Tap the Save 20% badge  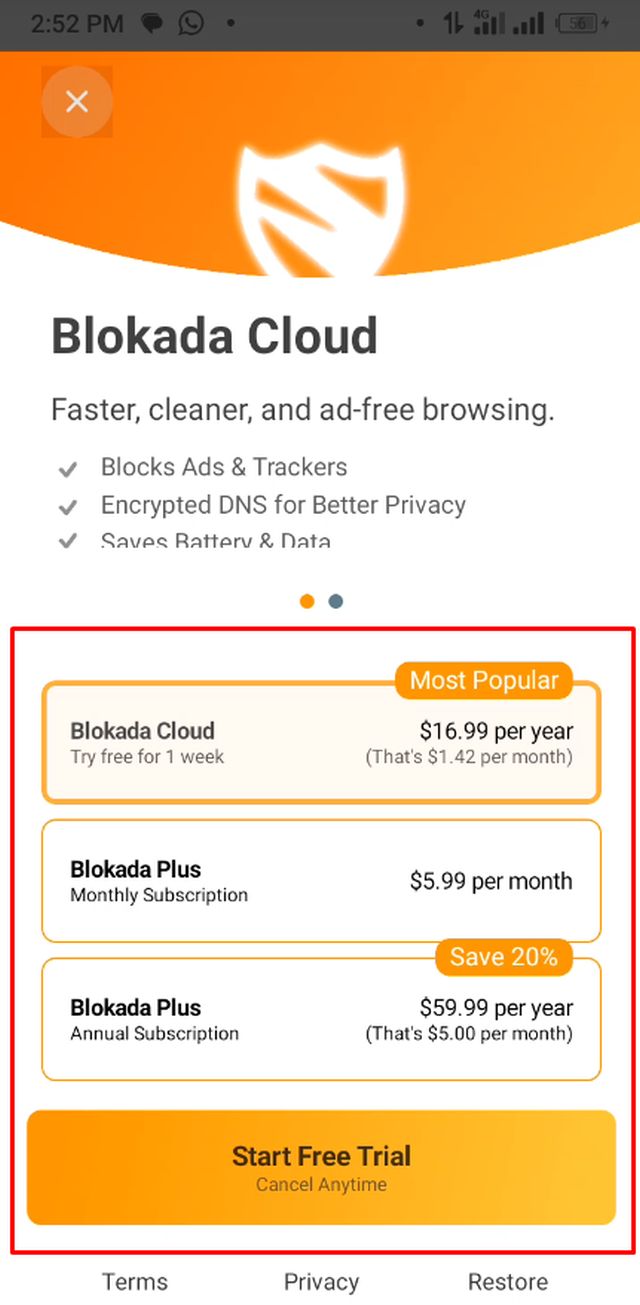click(503, 957)
